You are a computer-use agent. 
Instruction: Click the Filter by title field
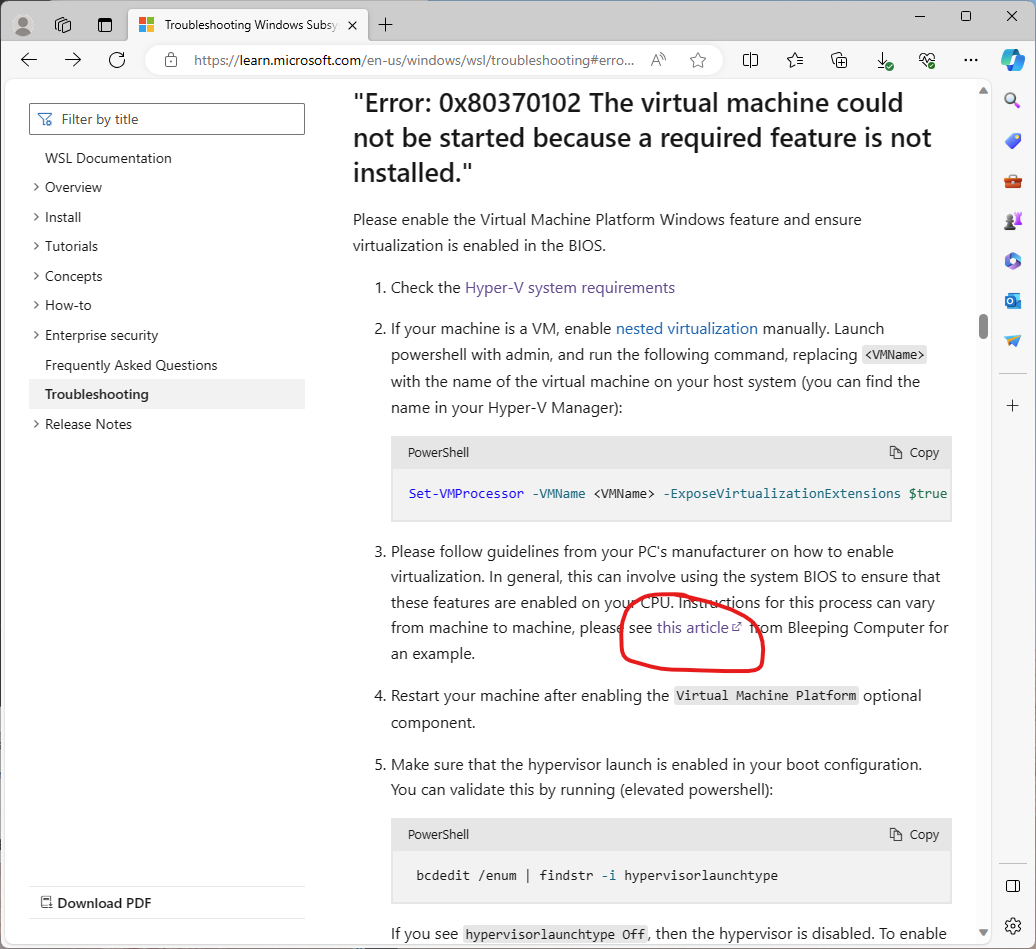coord(166,118)
